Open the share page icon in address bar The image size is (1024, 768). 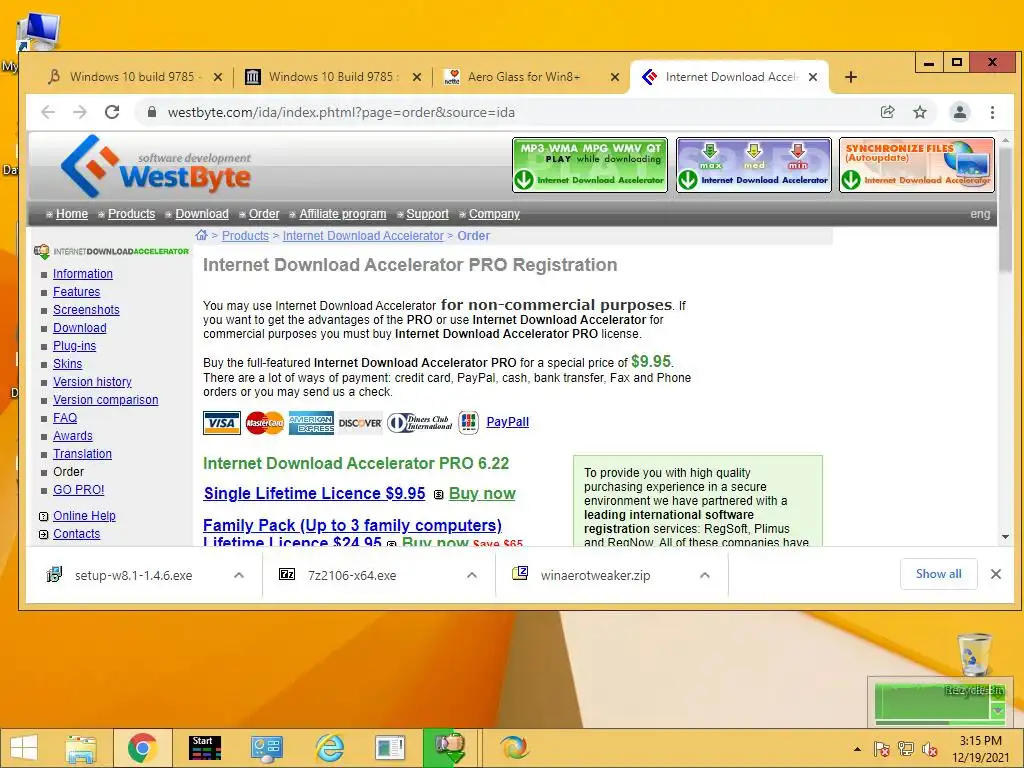[888, 112]
